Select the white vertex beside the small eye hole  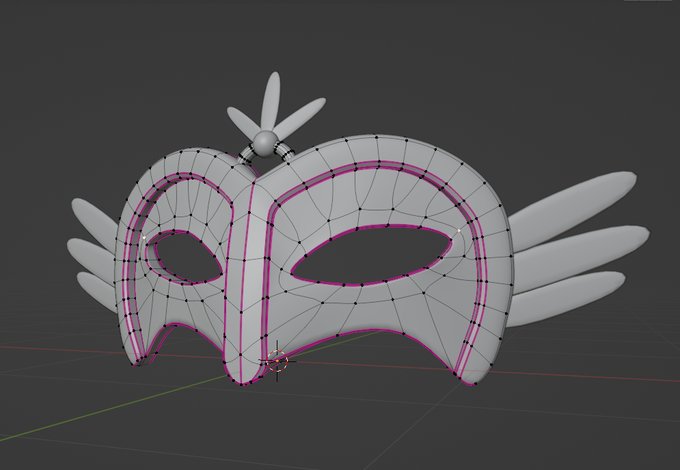(x=144, y=238)
